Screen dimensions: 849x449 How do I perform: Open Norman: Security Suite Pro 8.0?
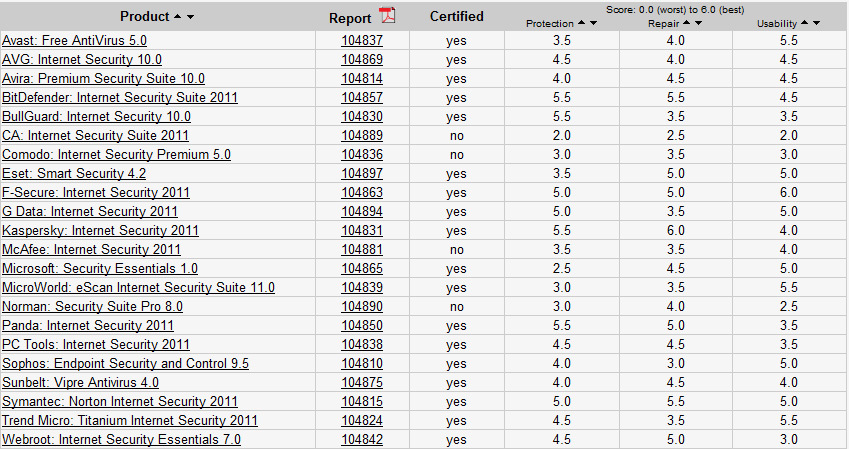point(92,306)
